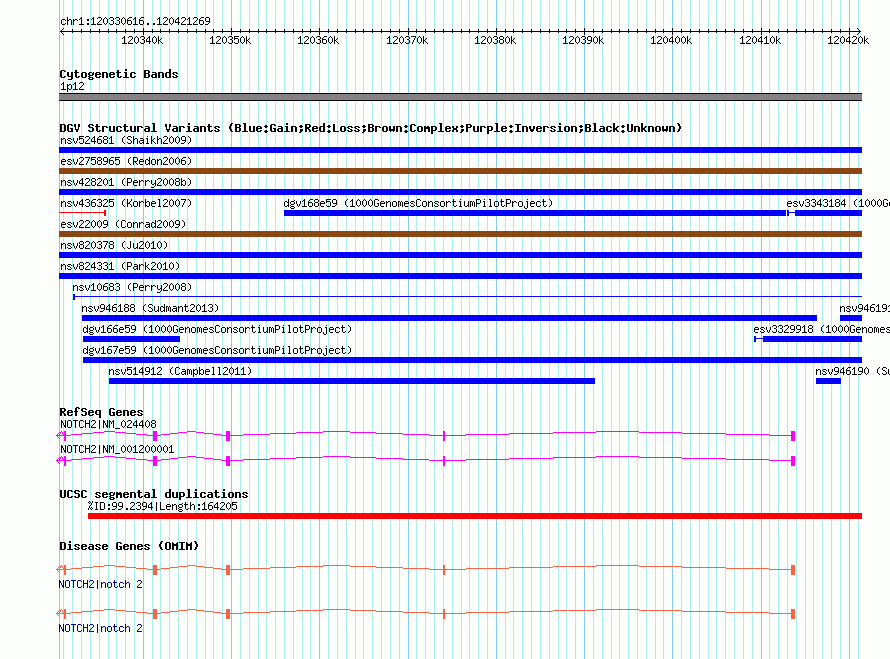
Task: Open the Disease Genes (OMIM) track heading
Action: click(x=129, y=546)
